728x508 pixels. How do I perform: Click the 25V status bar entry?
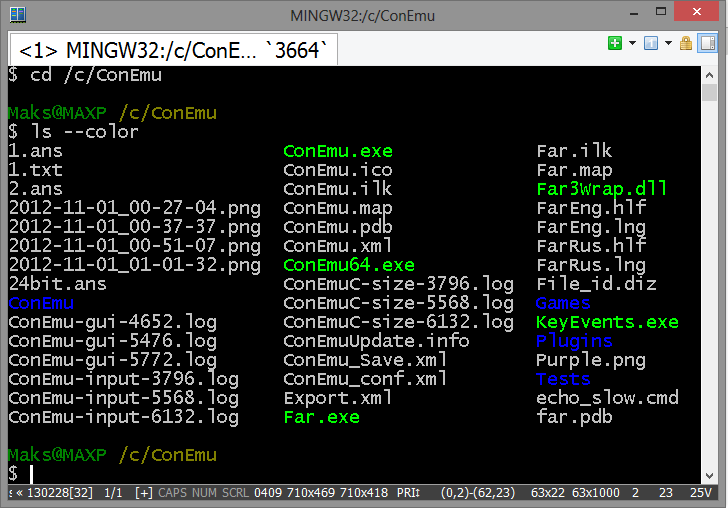[701, 493]
